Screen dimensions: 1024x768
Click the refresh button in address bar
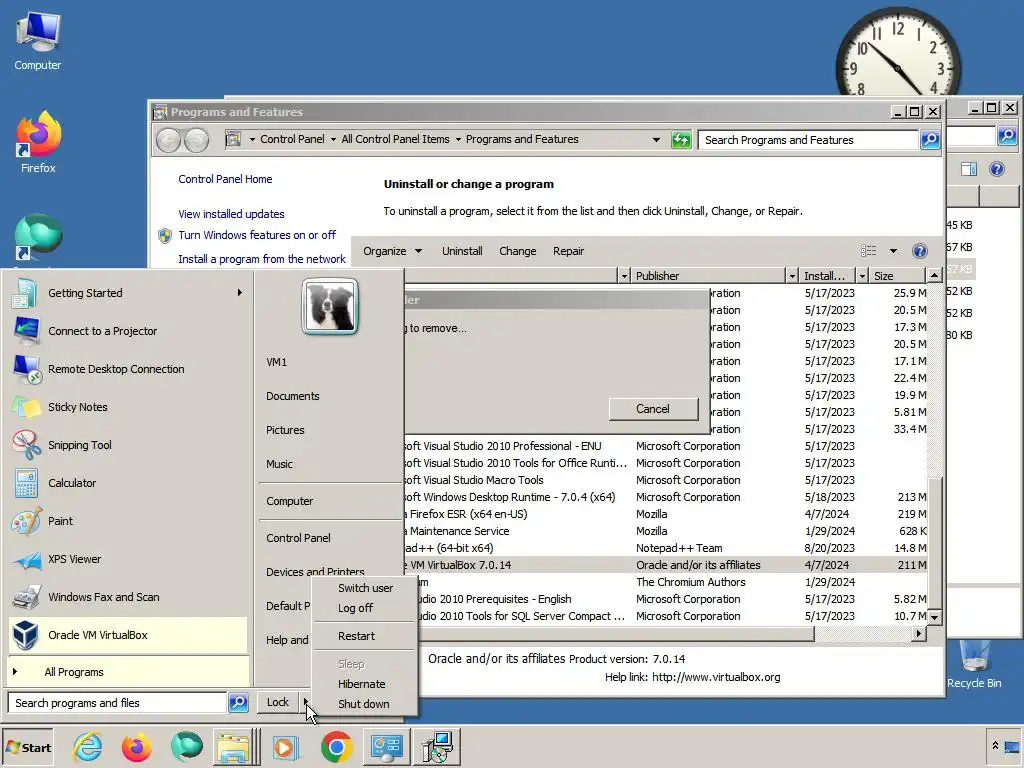[x=680, y=139]
